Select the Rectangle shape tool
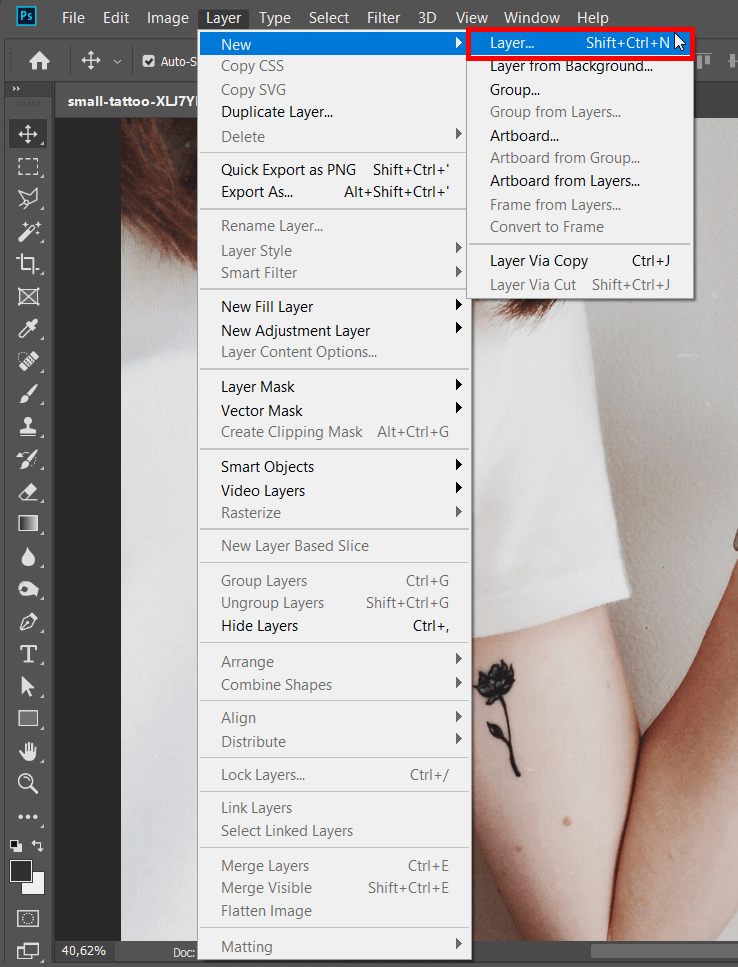 click(x=28, y=719)
